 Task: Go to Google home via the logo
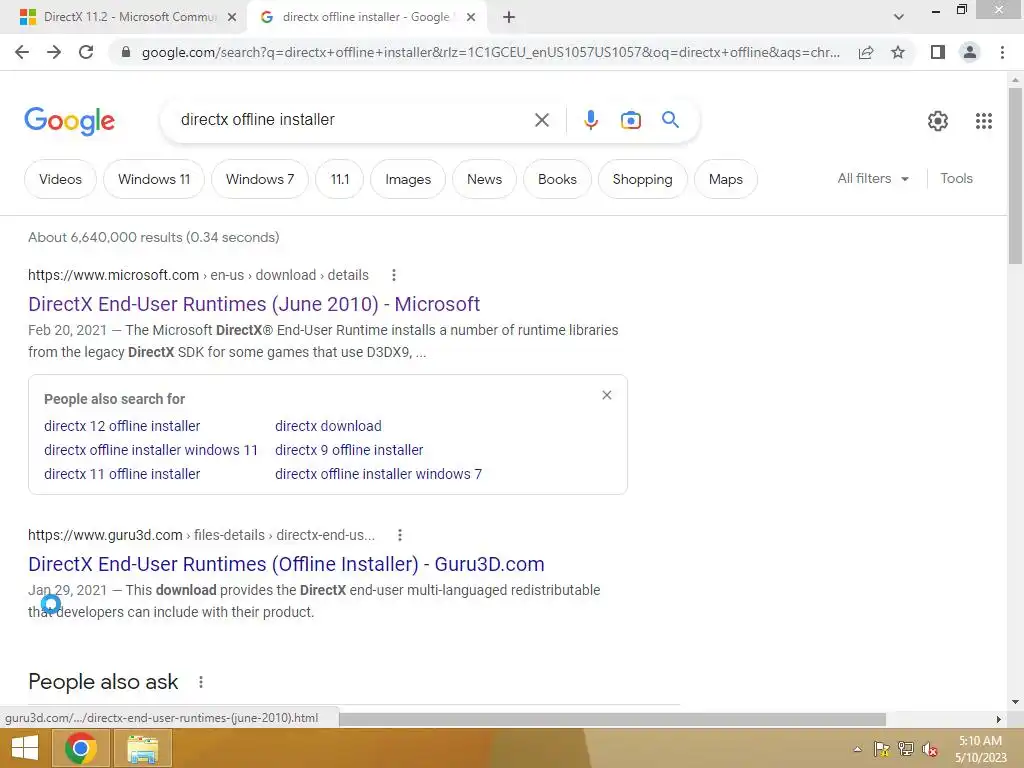coord(70,121)
